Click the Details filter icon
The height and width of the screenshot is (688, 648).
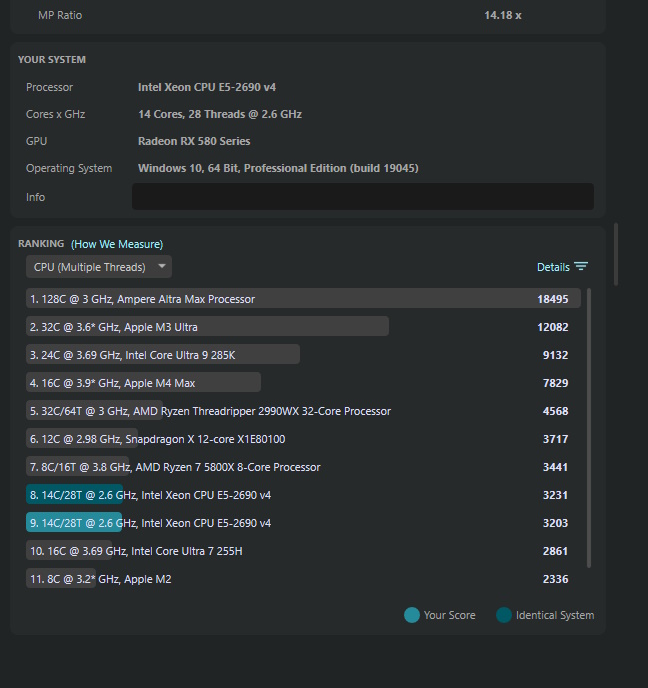click(x=581, y=266)
